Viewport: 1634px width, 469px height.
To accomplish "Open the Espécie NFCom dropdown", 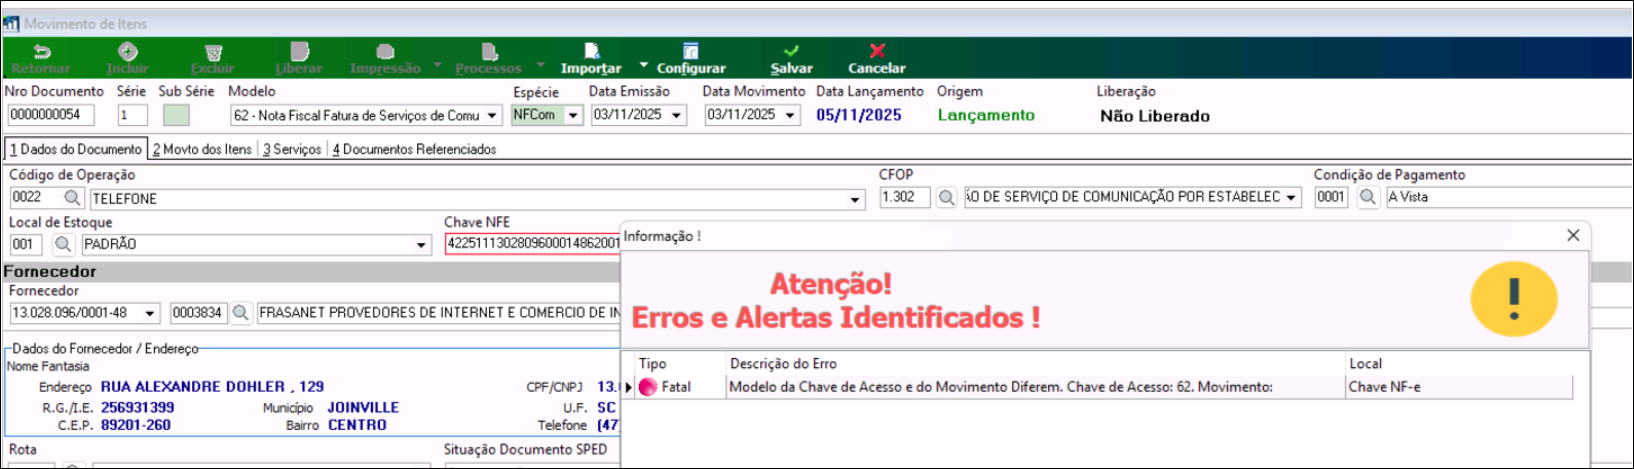I will (x=574, y=116).
